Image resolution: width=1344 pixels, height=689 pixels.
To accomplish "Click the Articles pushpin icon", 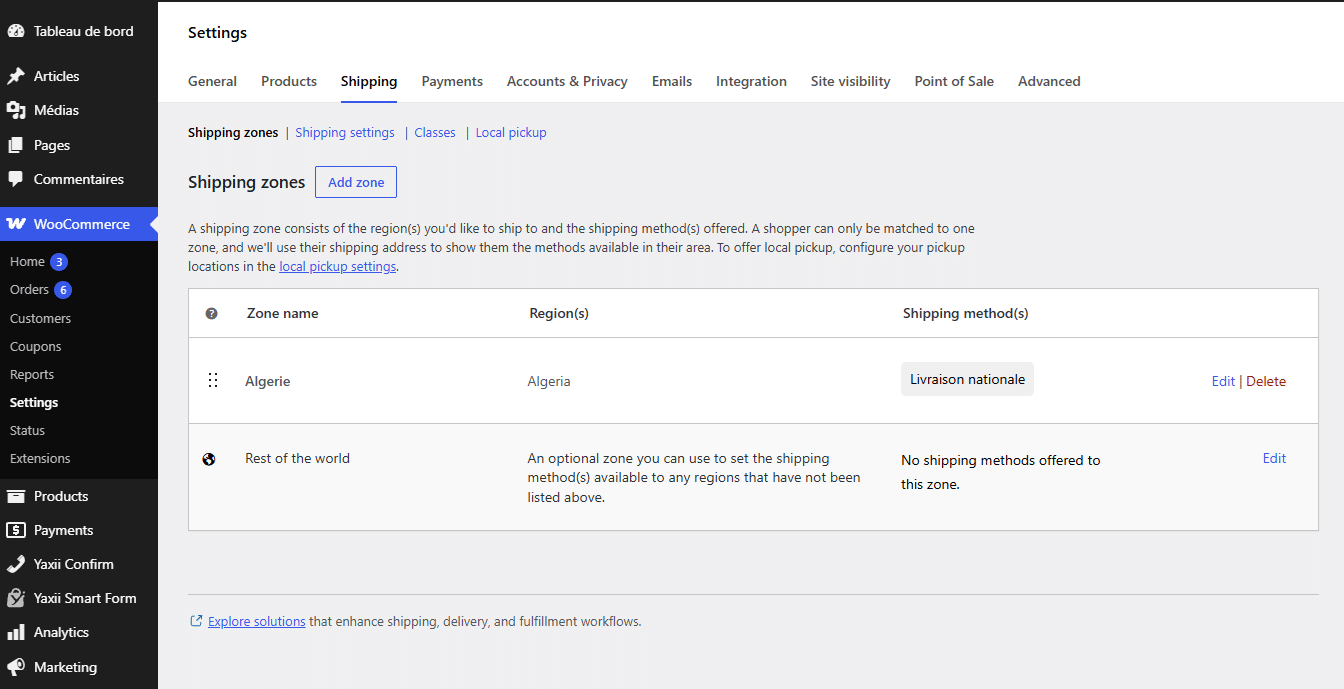I will (x=15, y=76).
